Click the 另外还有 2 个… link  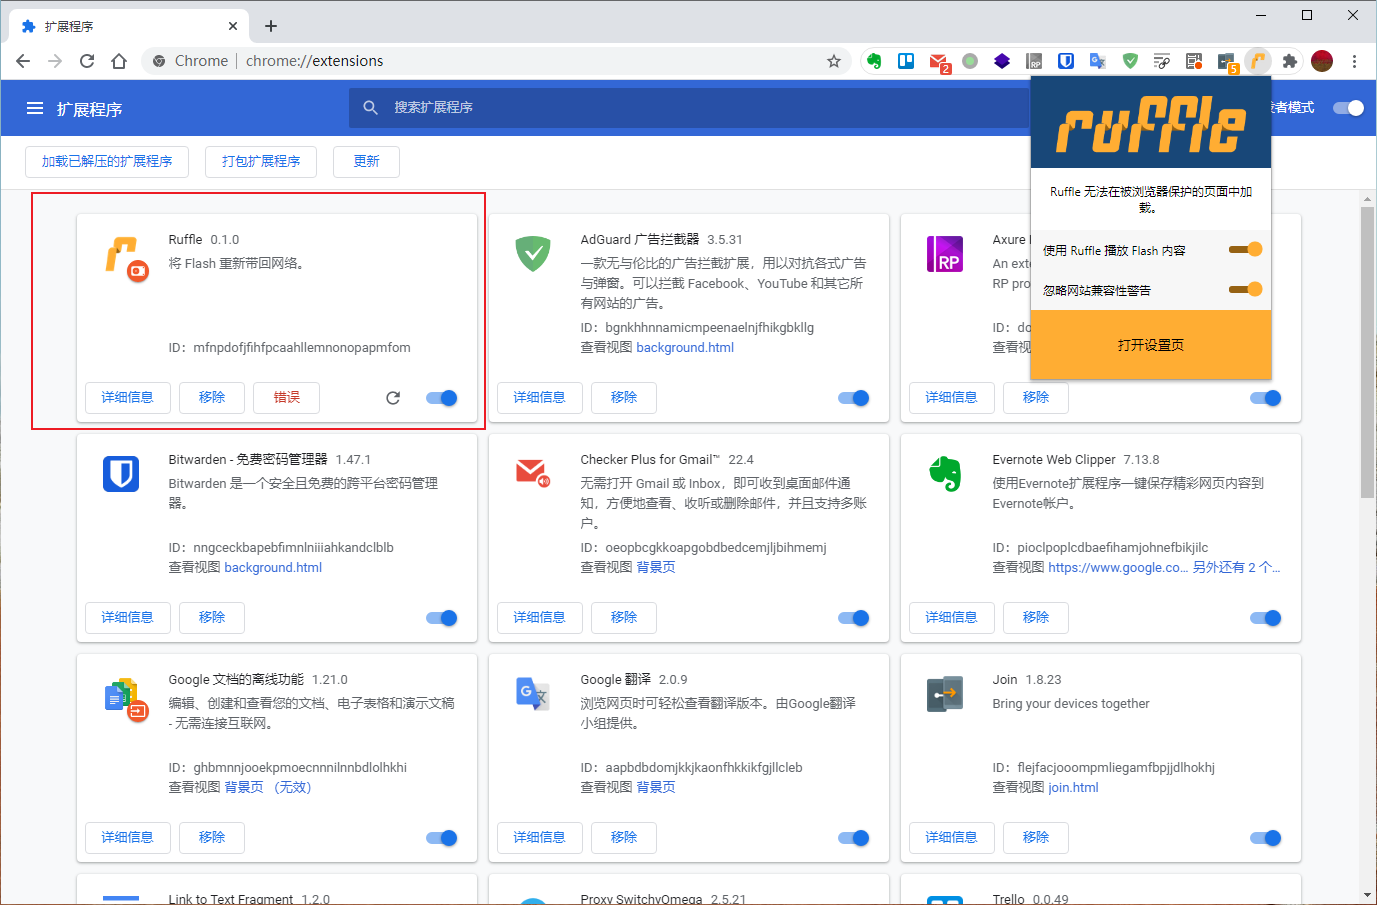pyautogui.click(x=1236, y=567)
